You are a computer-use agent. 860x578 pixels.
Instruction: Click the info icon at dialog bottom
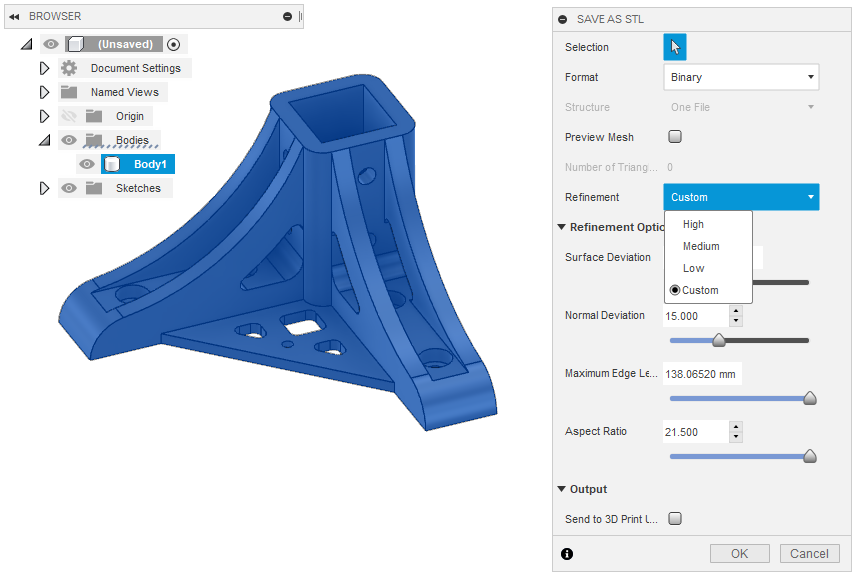[567, 553]
